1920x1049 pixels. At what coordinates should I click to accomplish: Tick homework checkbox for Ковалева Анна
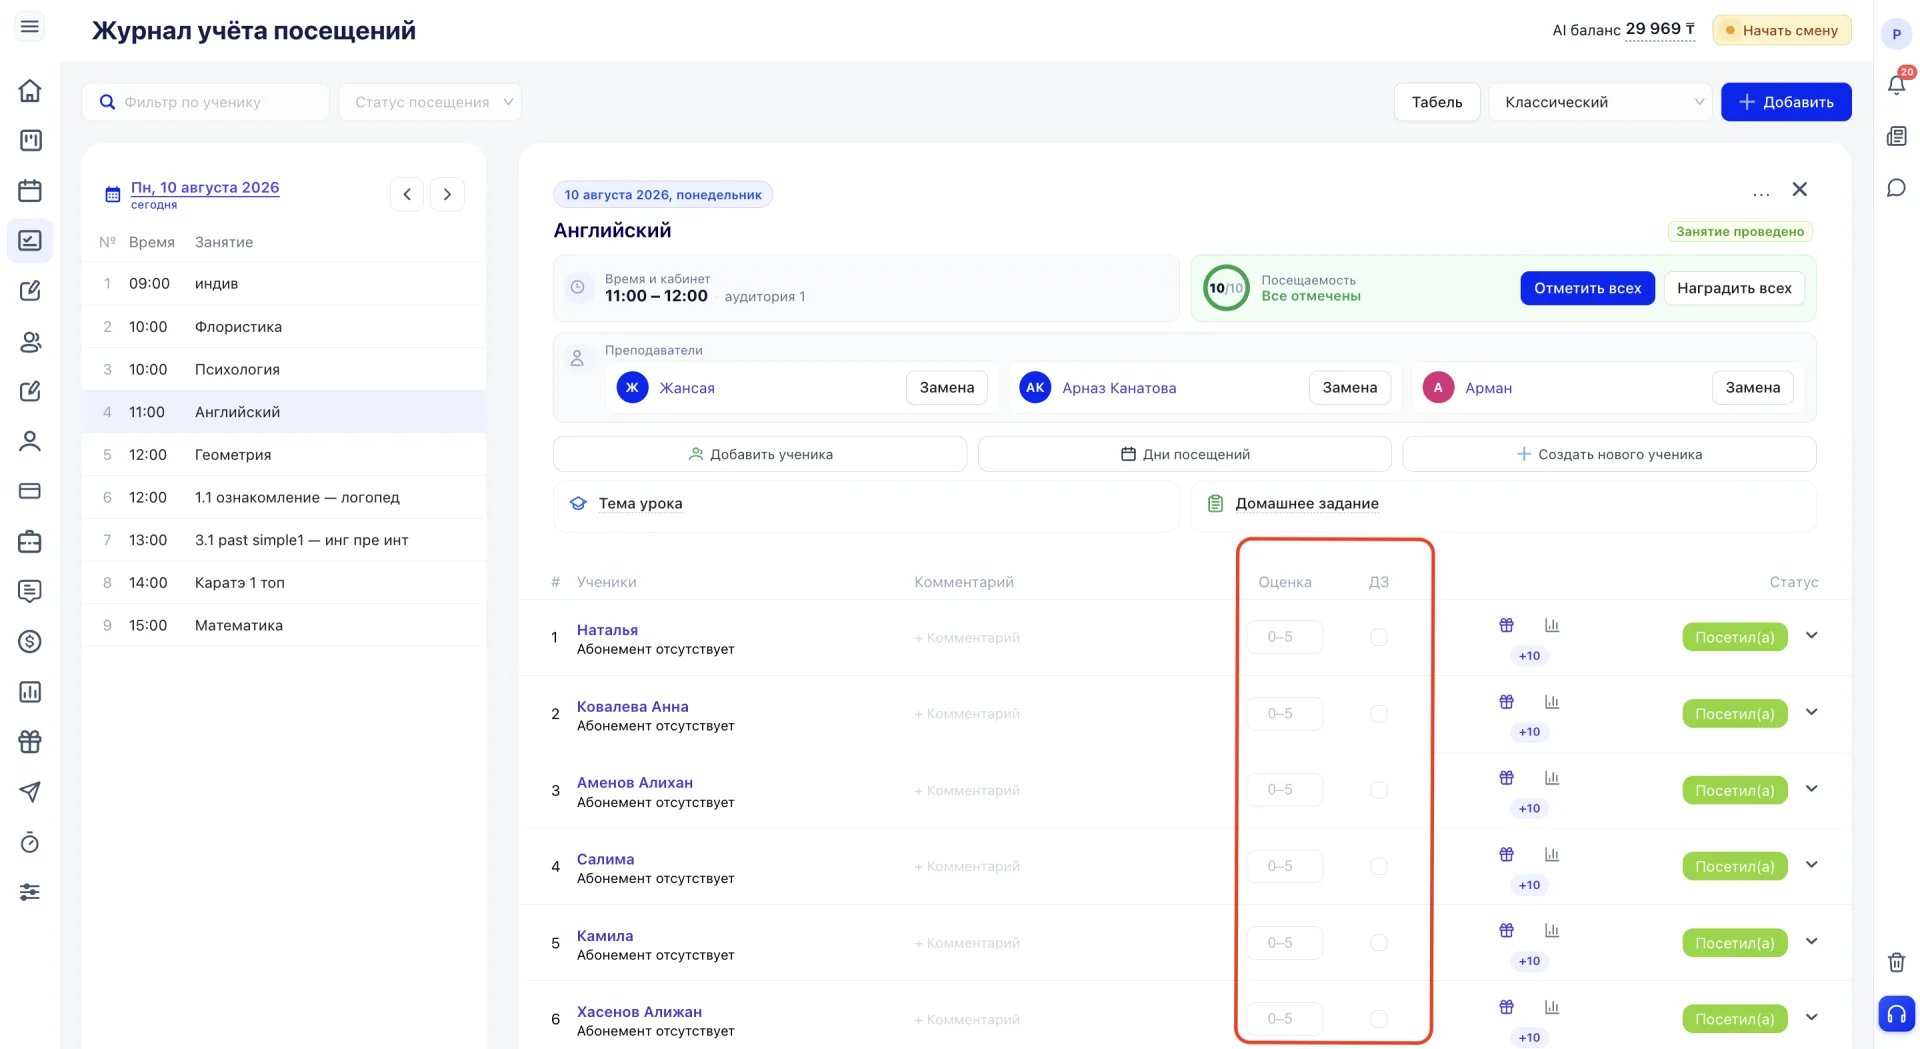click(x=1379, y=714)
